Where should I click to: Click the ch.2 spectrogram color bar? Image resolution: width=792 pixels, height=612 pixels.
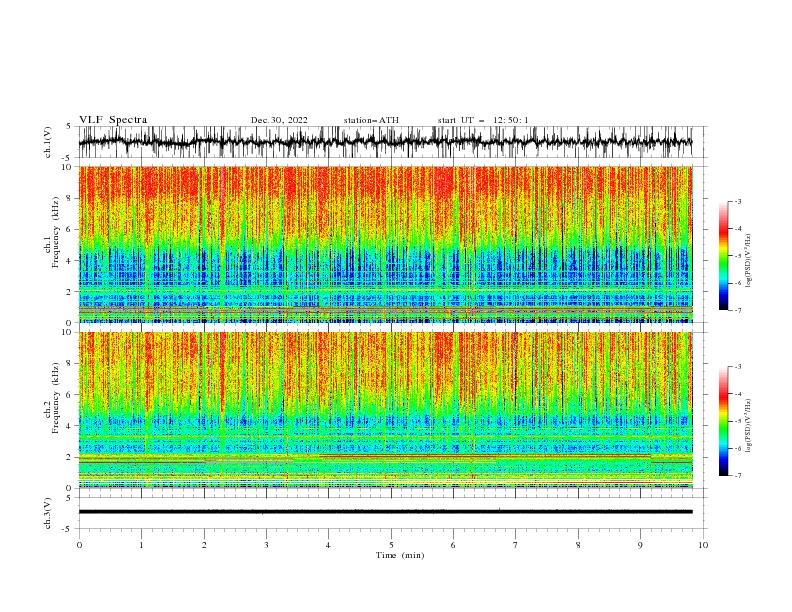tap(723, 421)
